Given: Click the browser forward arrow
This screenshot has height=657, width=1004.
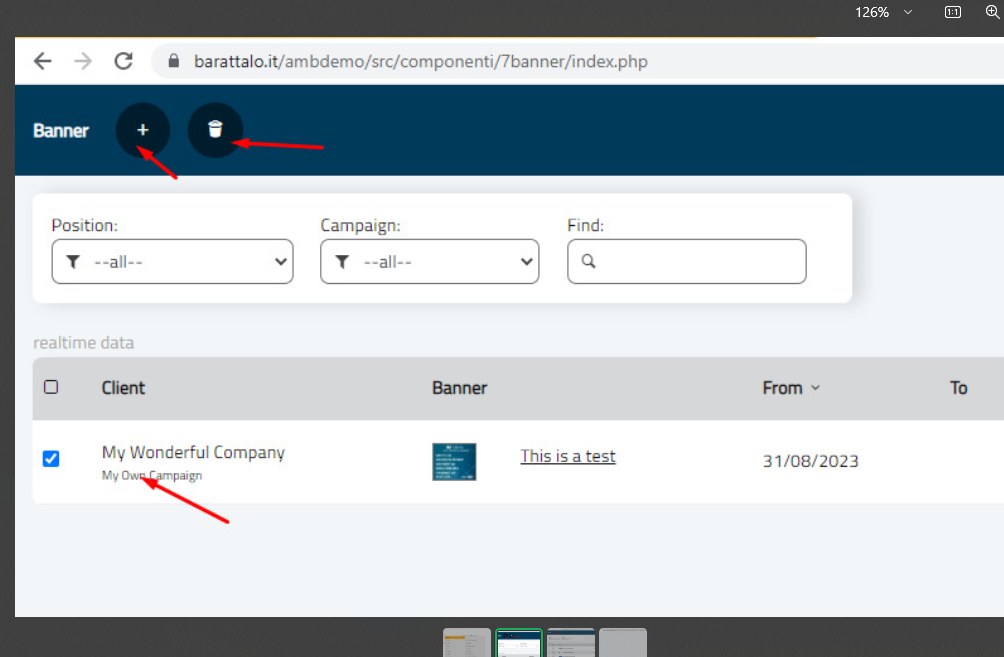Looking at the screenshot, I should click(x=83, y=61).
